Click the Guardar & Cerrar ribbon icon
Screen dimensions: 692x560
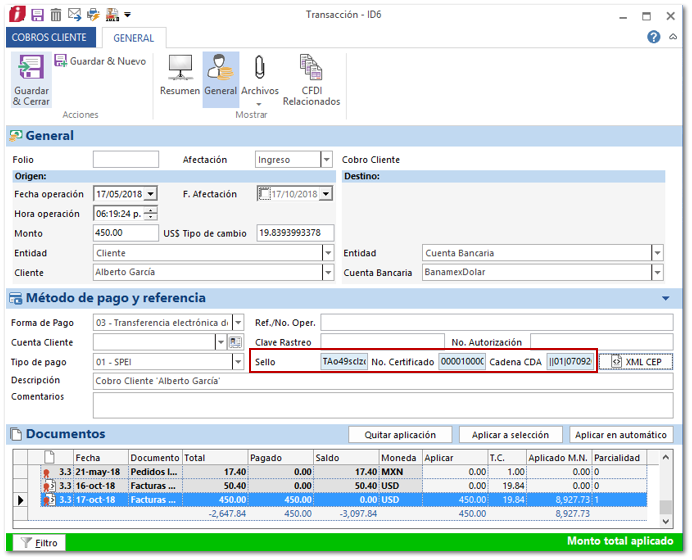(x=31, y=80)
